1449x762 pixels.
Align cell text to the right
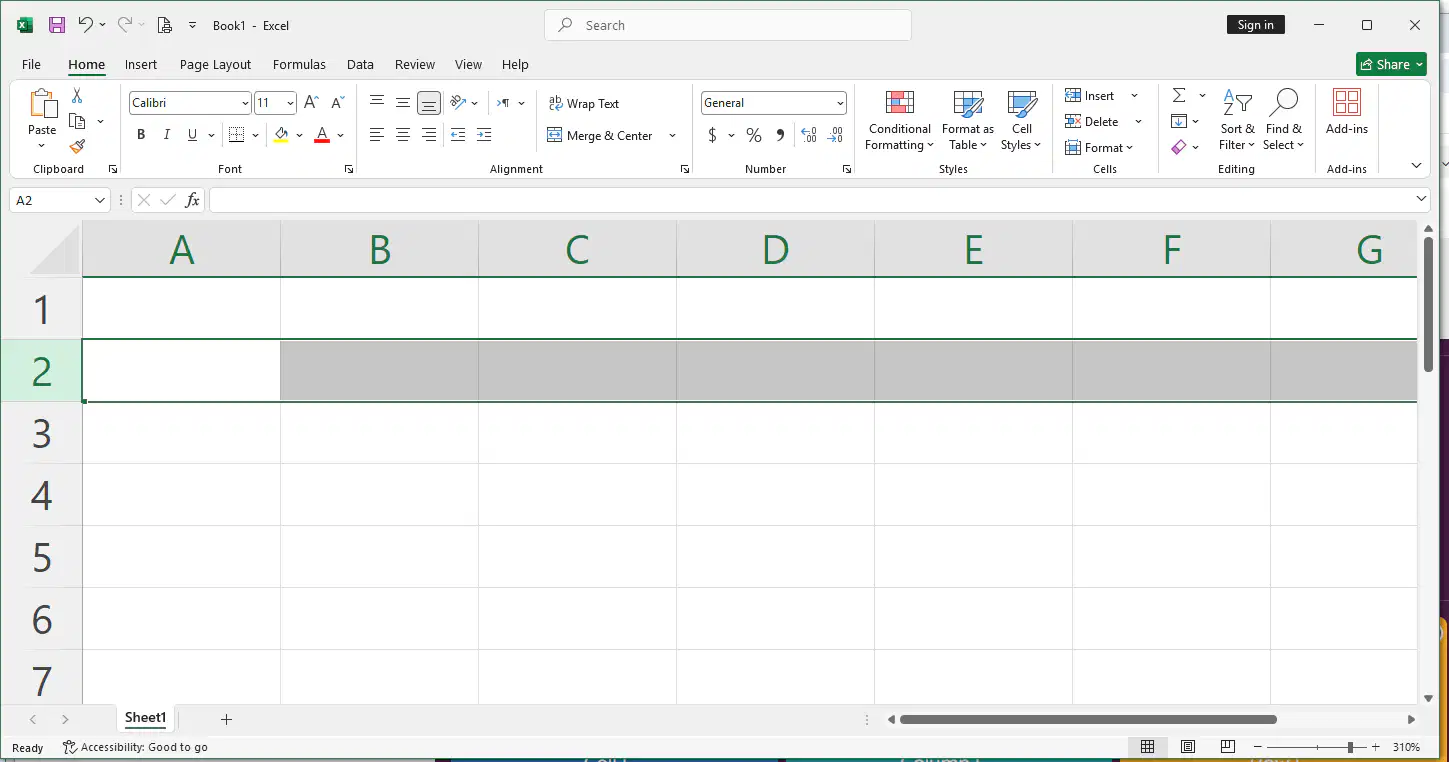(429, 135)
